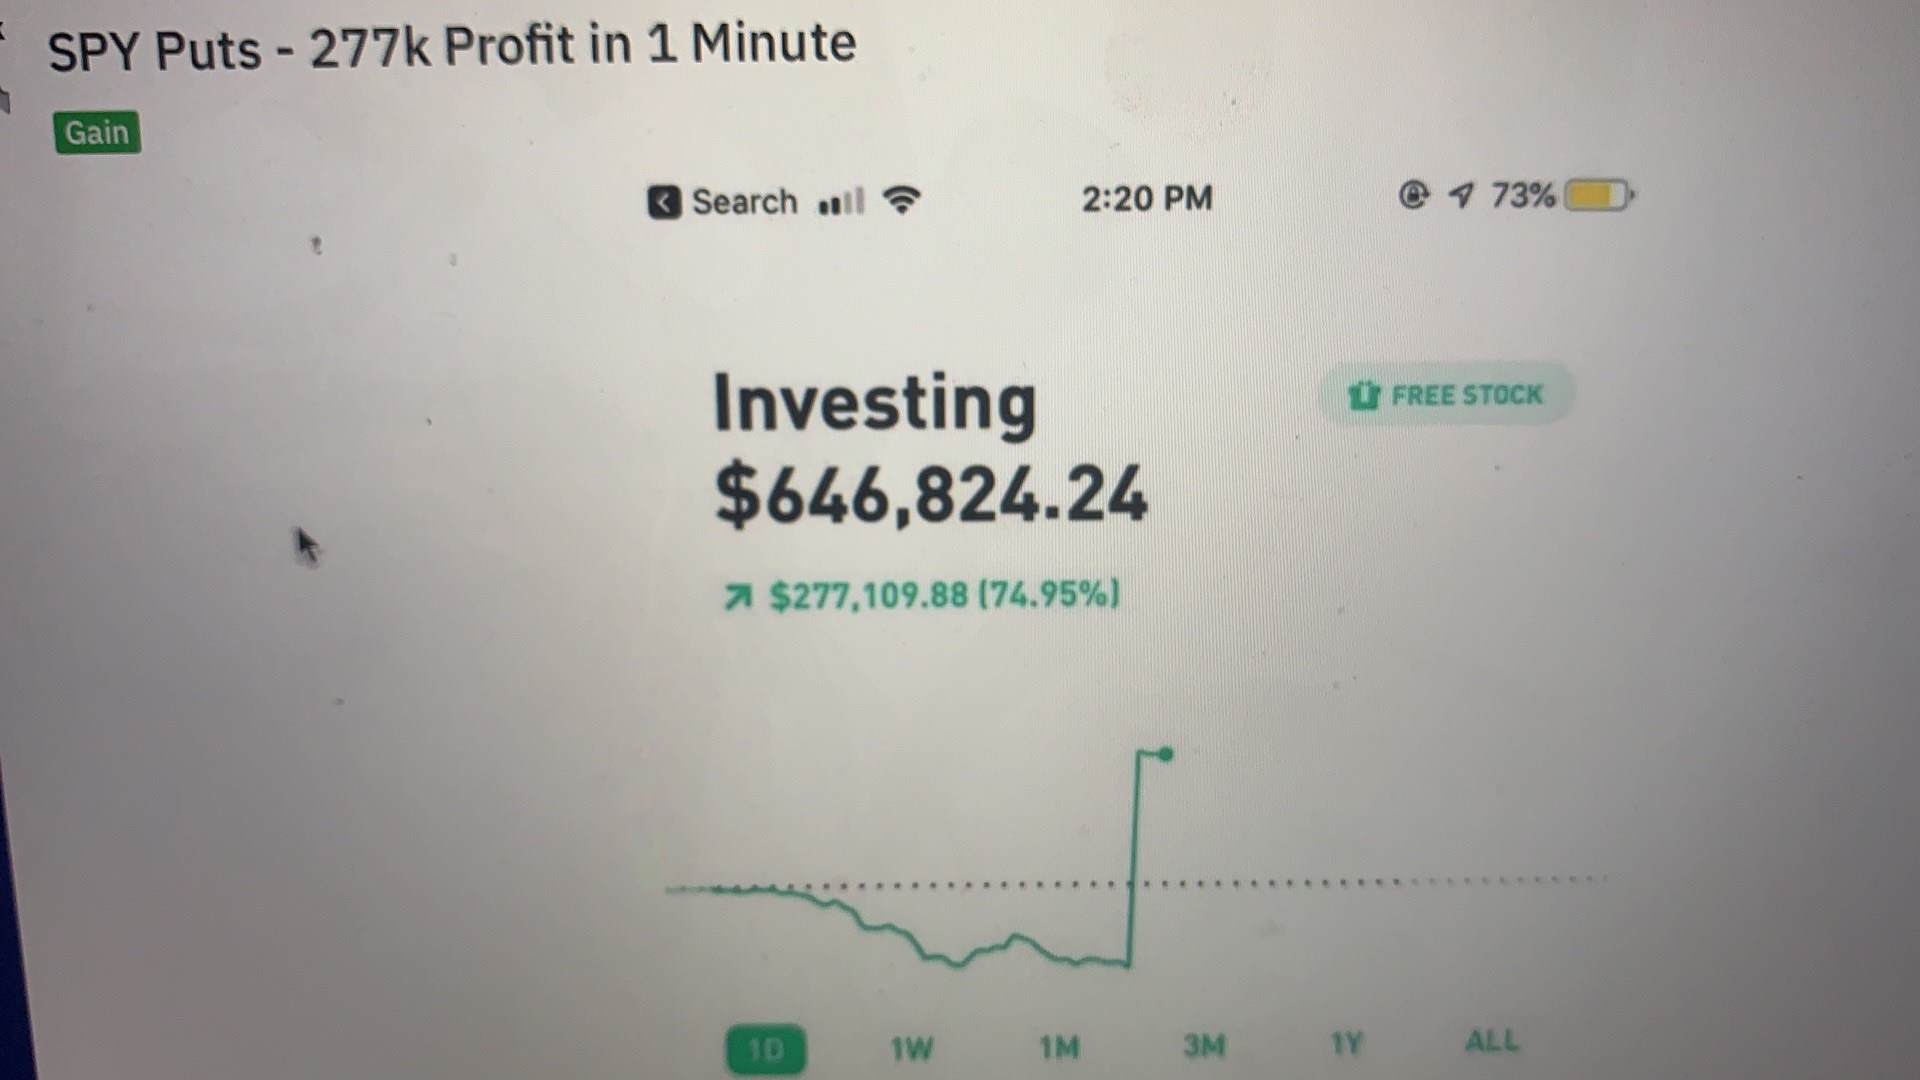Tap the back arrow icon beside Search
Screen dimensions: 1920x1080
(x=664, y=202)
